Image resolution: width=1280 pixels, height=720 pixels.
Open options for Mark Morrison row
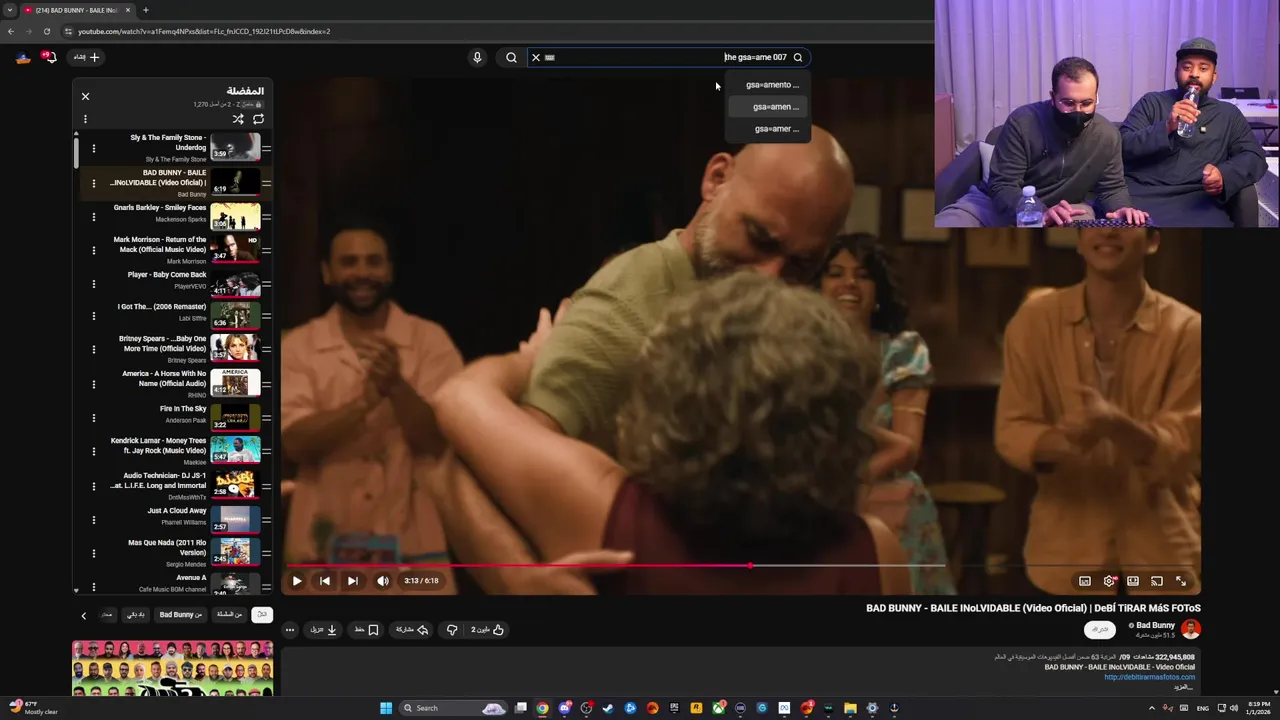[94, 250]
